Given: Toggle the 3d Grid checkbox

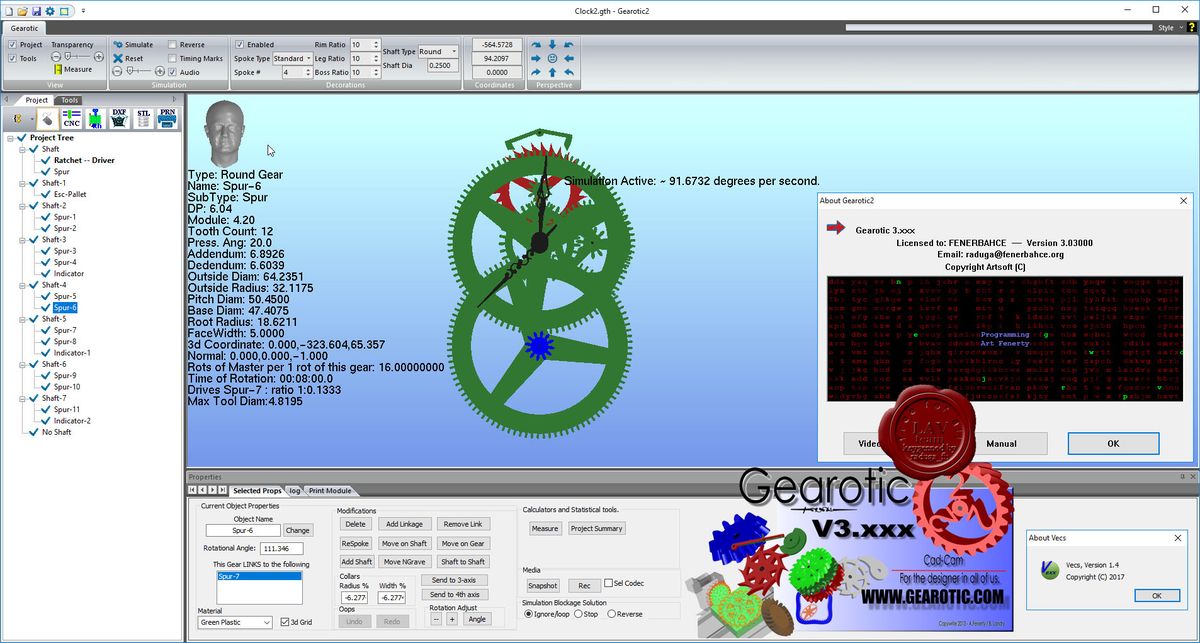Looking at the screenshot, I should pyautogui.click(x=285, y=622).
